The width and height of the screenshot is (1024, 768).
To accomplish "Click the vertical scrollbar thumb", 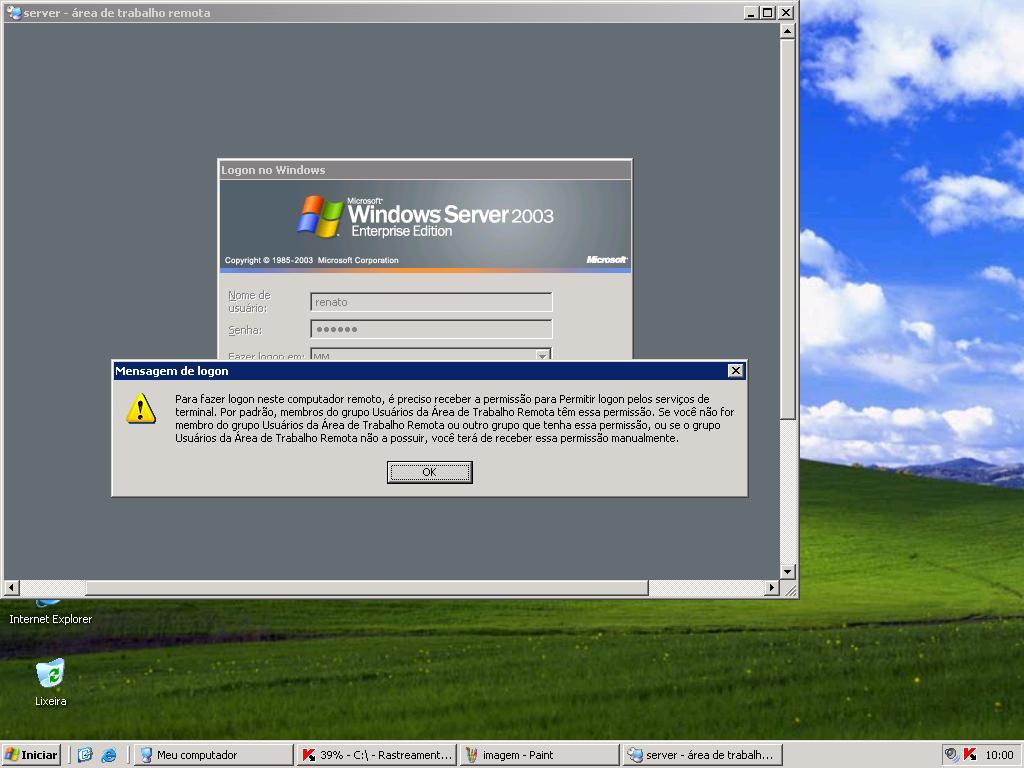I will (x=788, y=229).
